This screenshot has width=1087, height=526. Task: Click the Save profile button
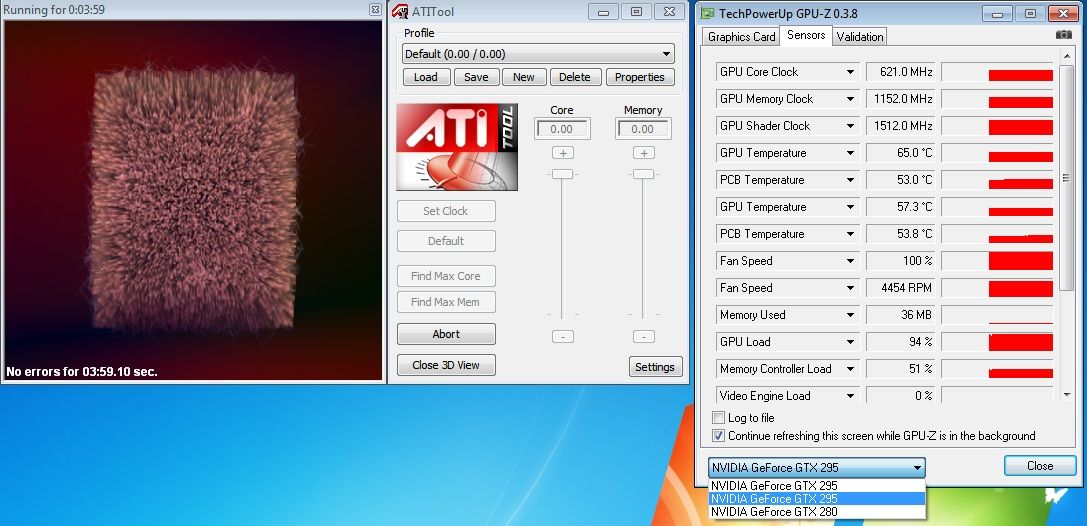point(476,77)
